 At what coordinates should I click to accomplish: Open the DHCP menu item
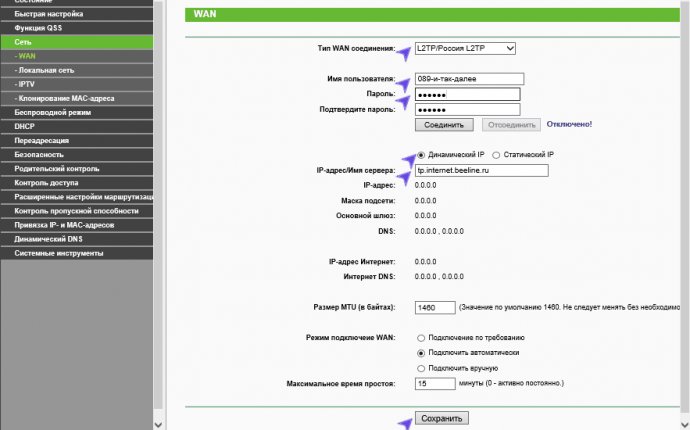point(77,126)
